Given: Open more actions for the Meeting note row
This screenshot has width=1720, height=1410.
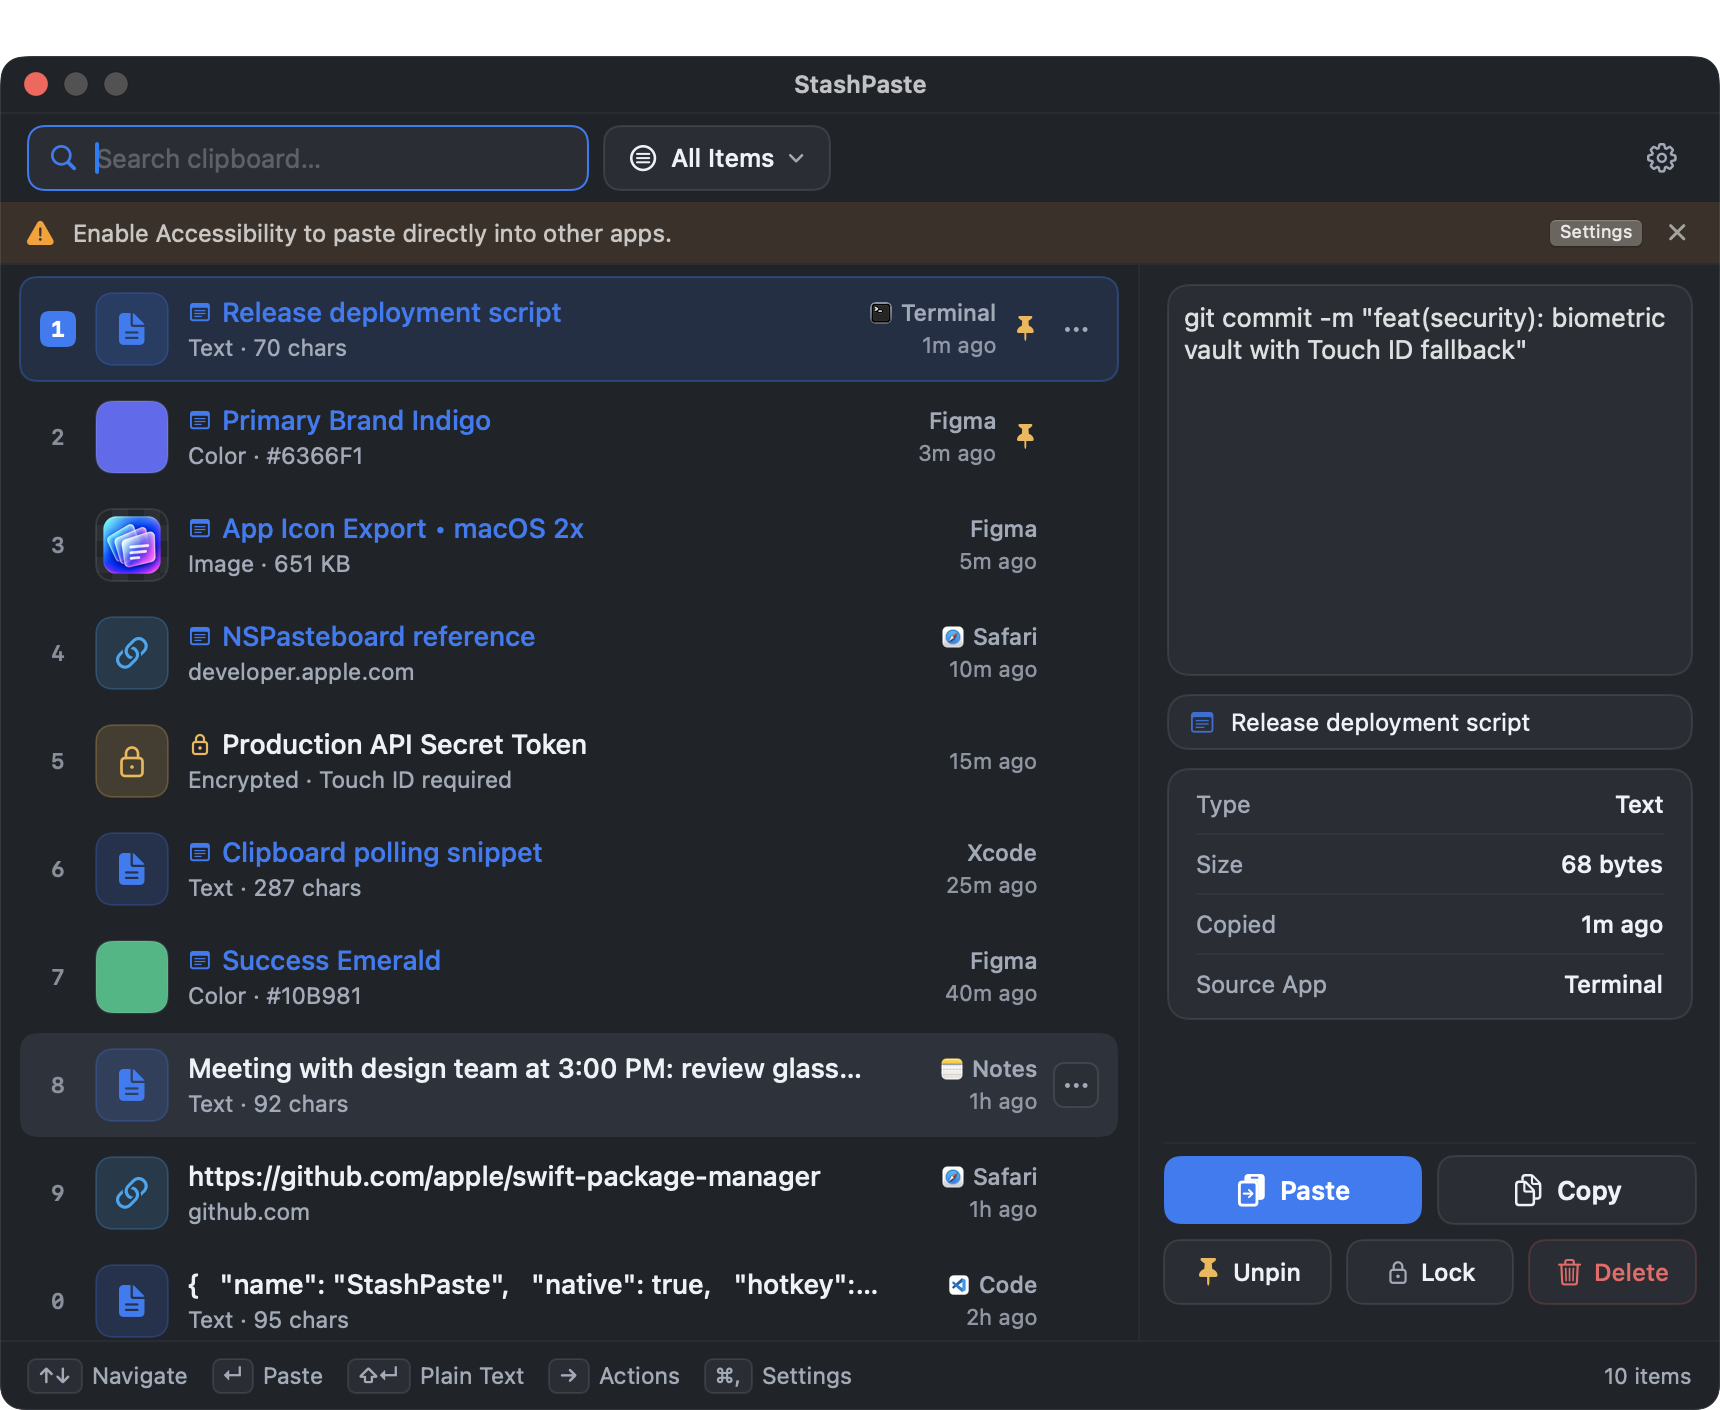Looking at the screenshot, I should 1076,1085.
